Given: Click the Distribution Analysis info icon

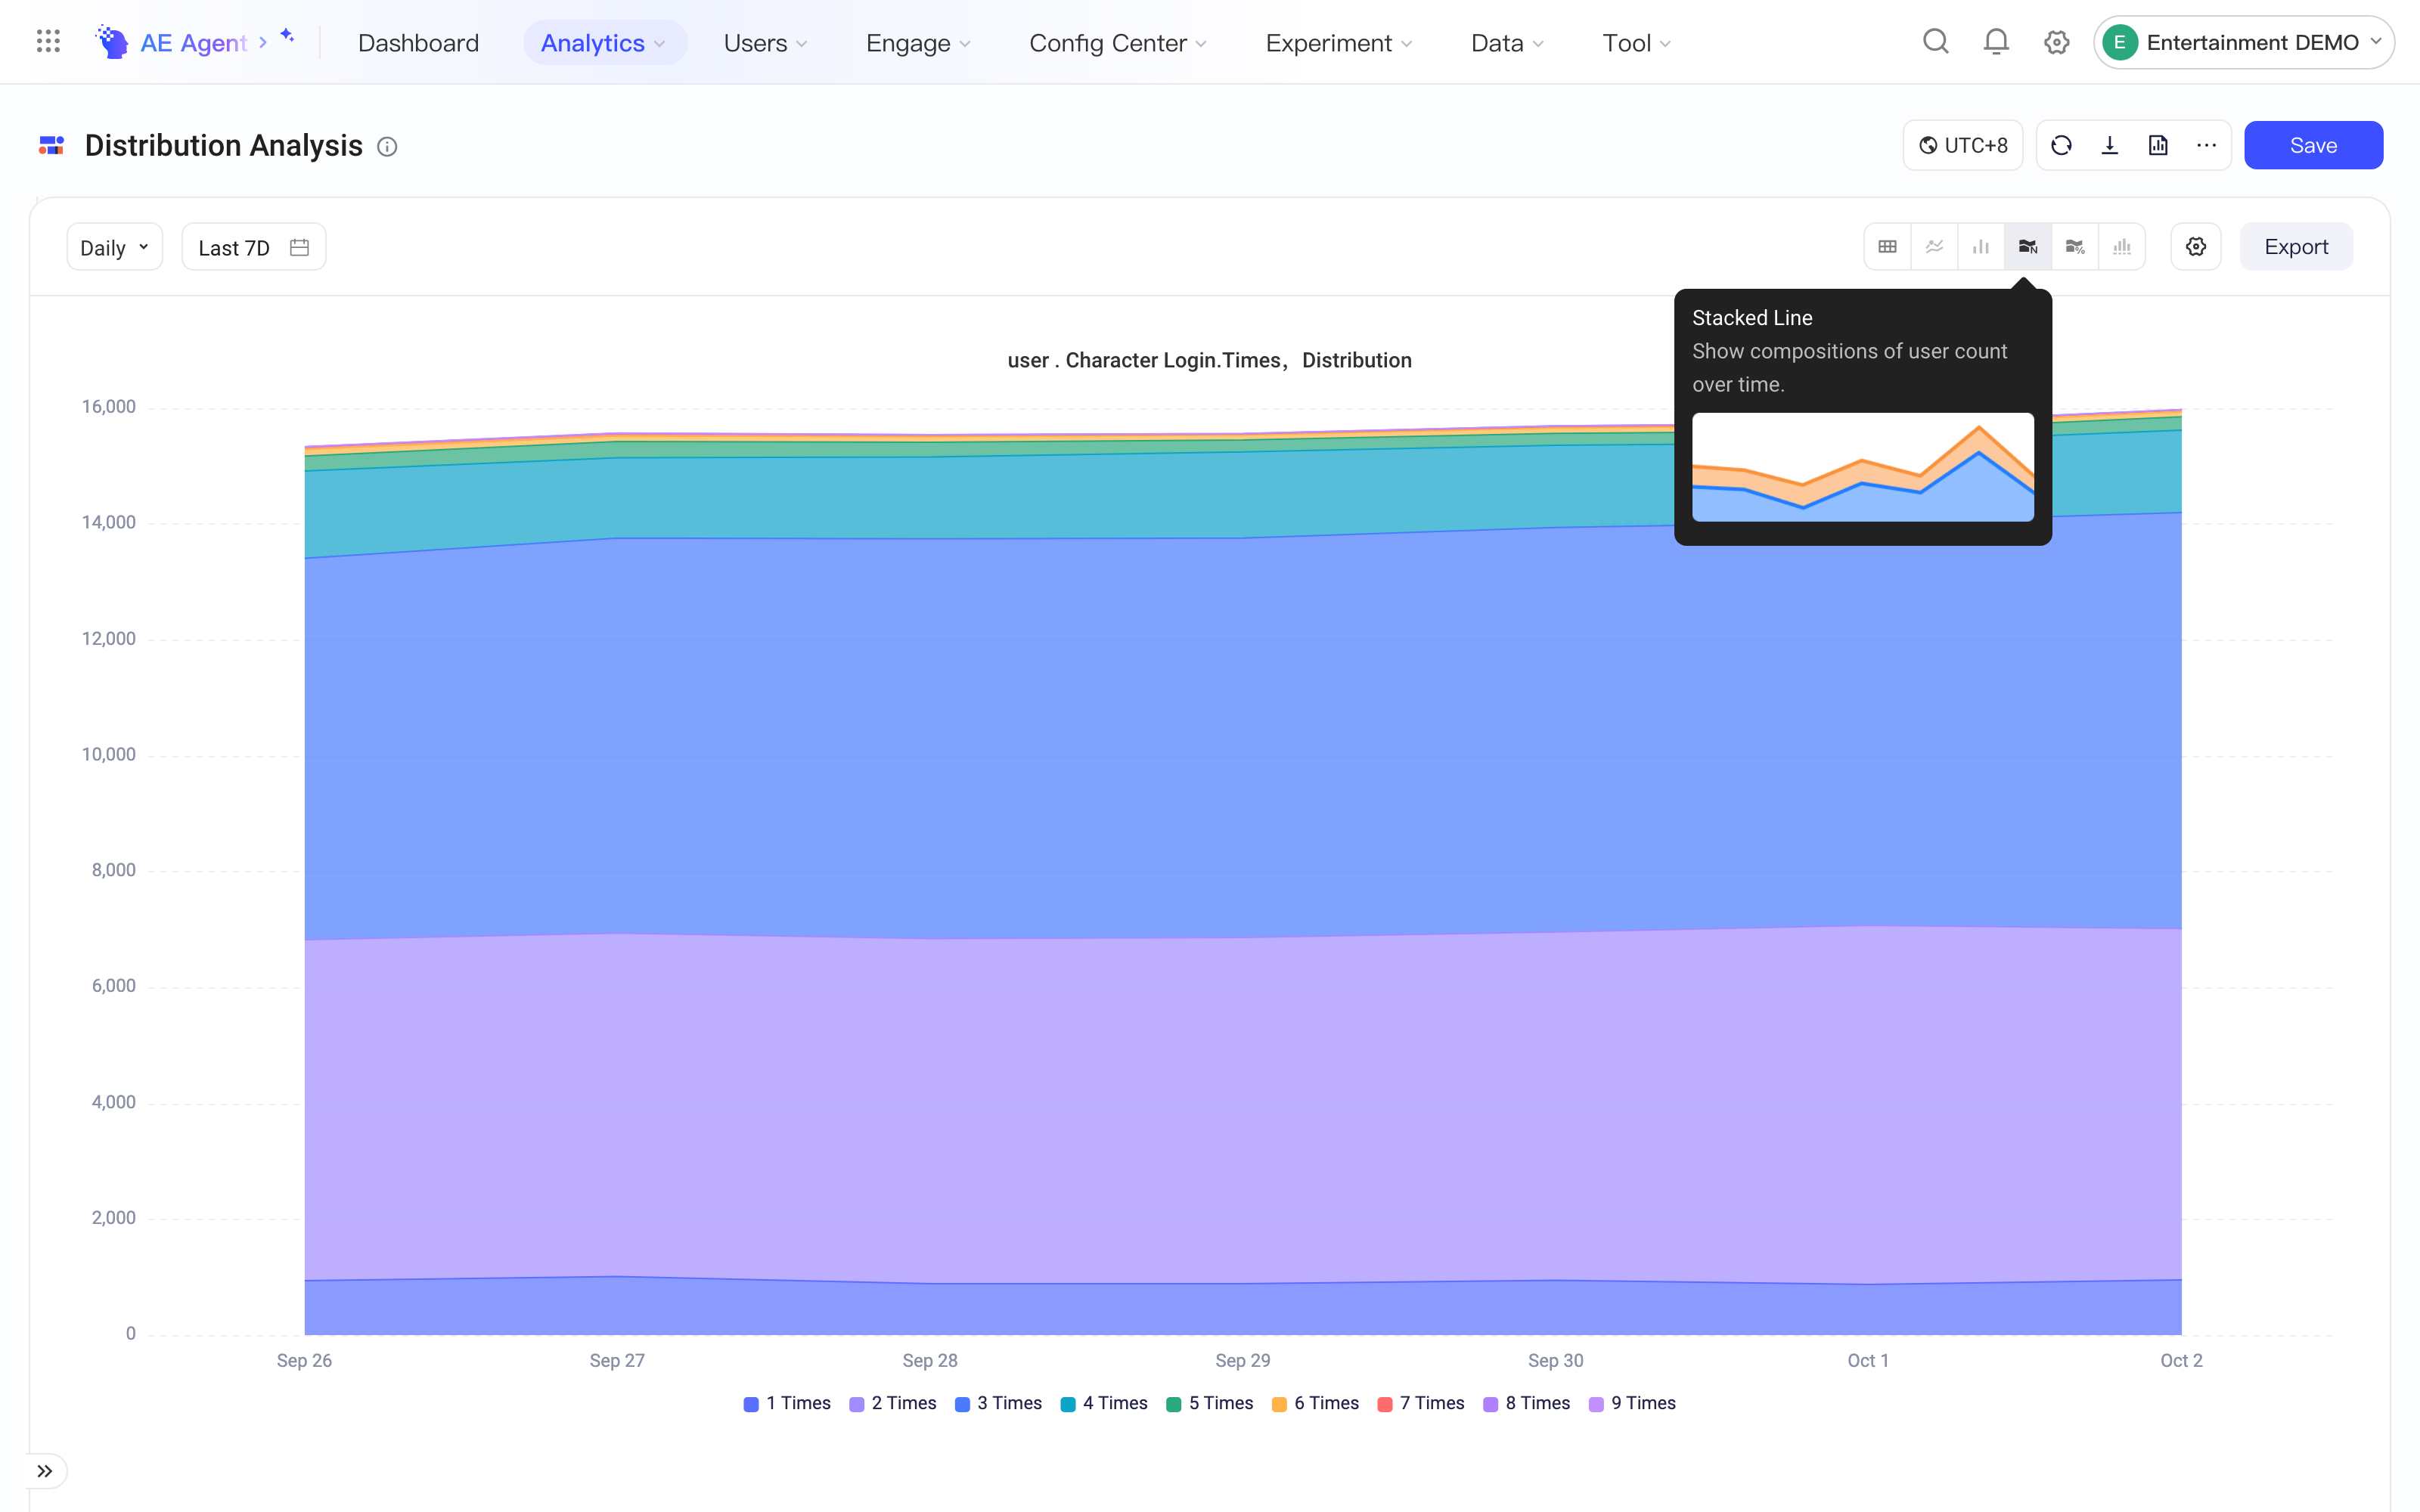Looking at the screenshot, I should (387, 147).
